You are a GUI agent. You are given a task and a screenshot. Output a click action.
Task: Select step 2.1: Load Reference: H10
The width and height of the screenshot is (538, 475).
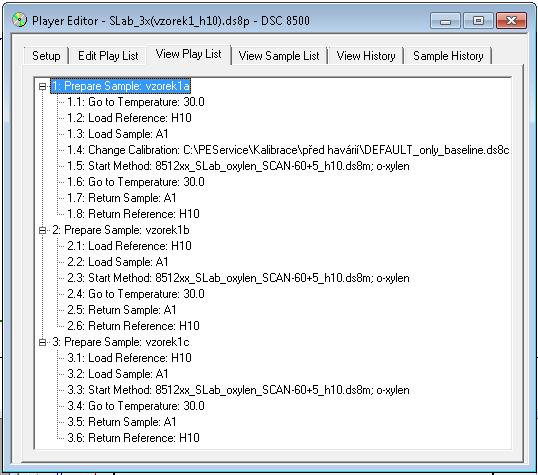(129, 246)
